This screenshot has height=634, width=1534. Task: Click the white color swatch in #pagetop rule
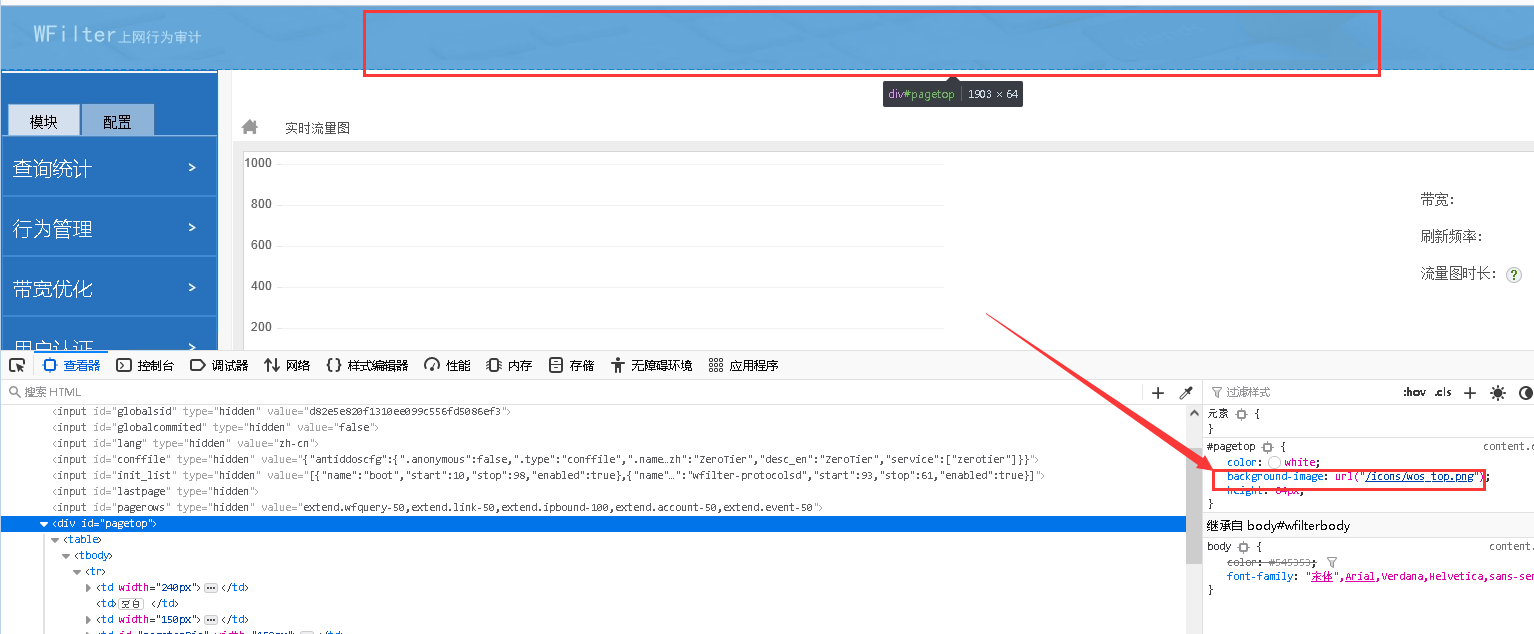(1274, 462)
